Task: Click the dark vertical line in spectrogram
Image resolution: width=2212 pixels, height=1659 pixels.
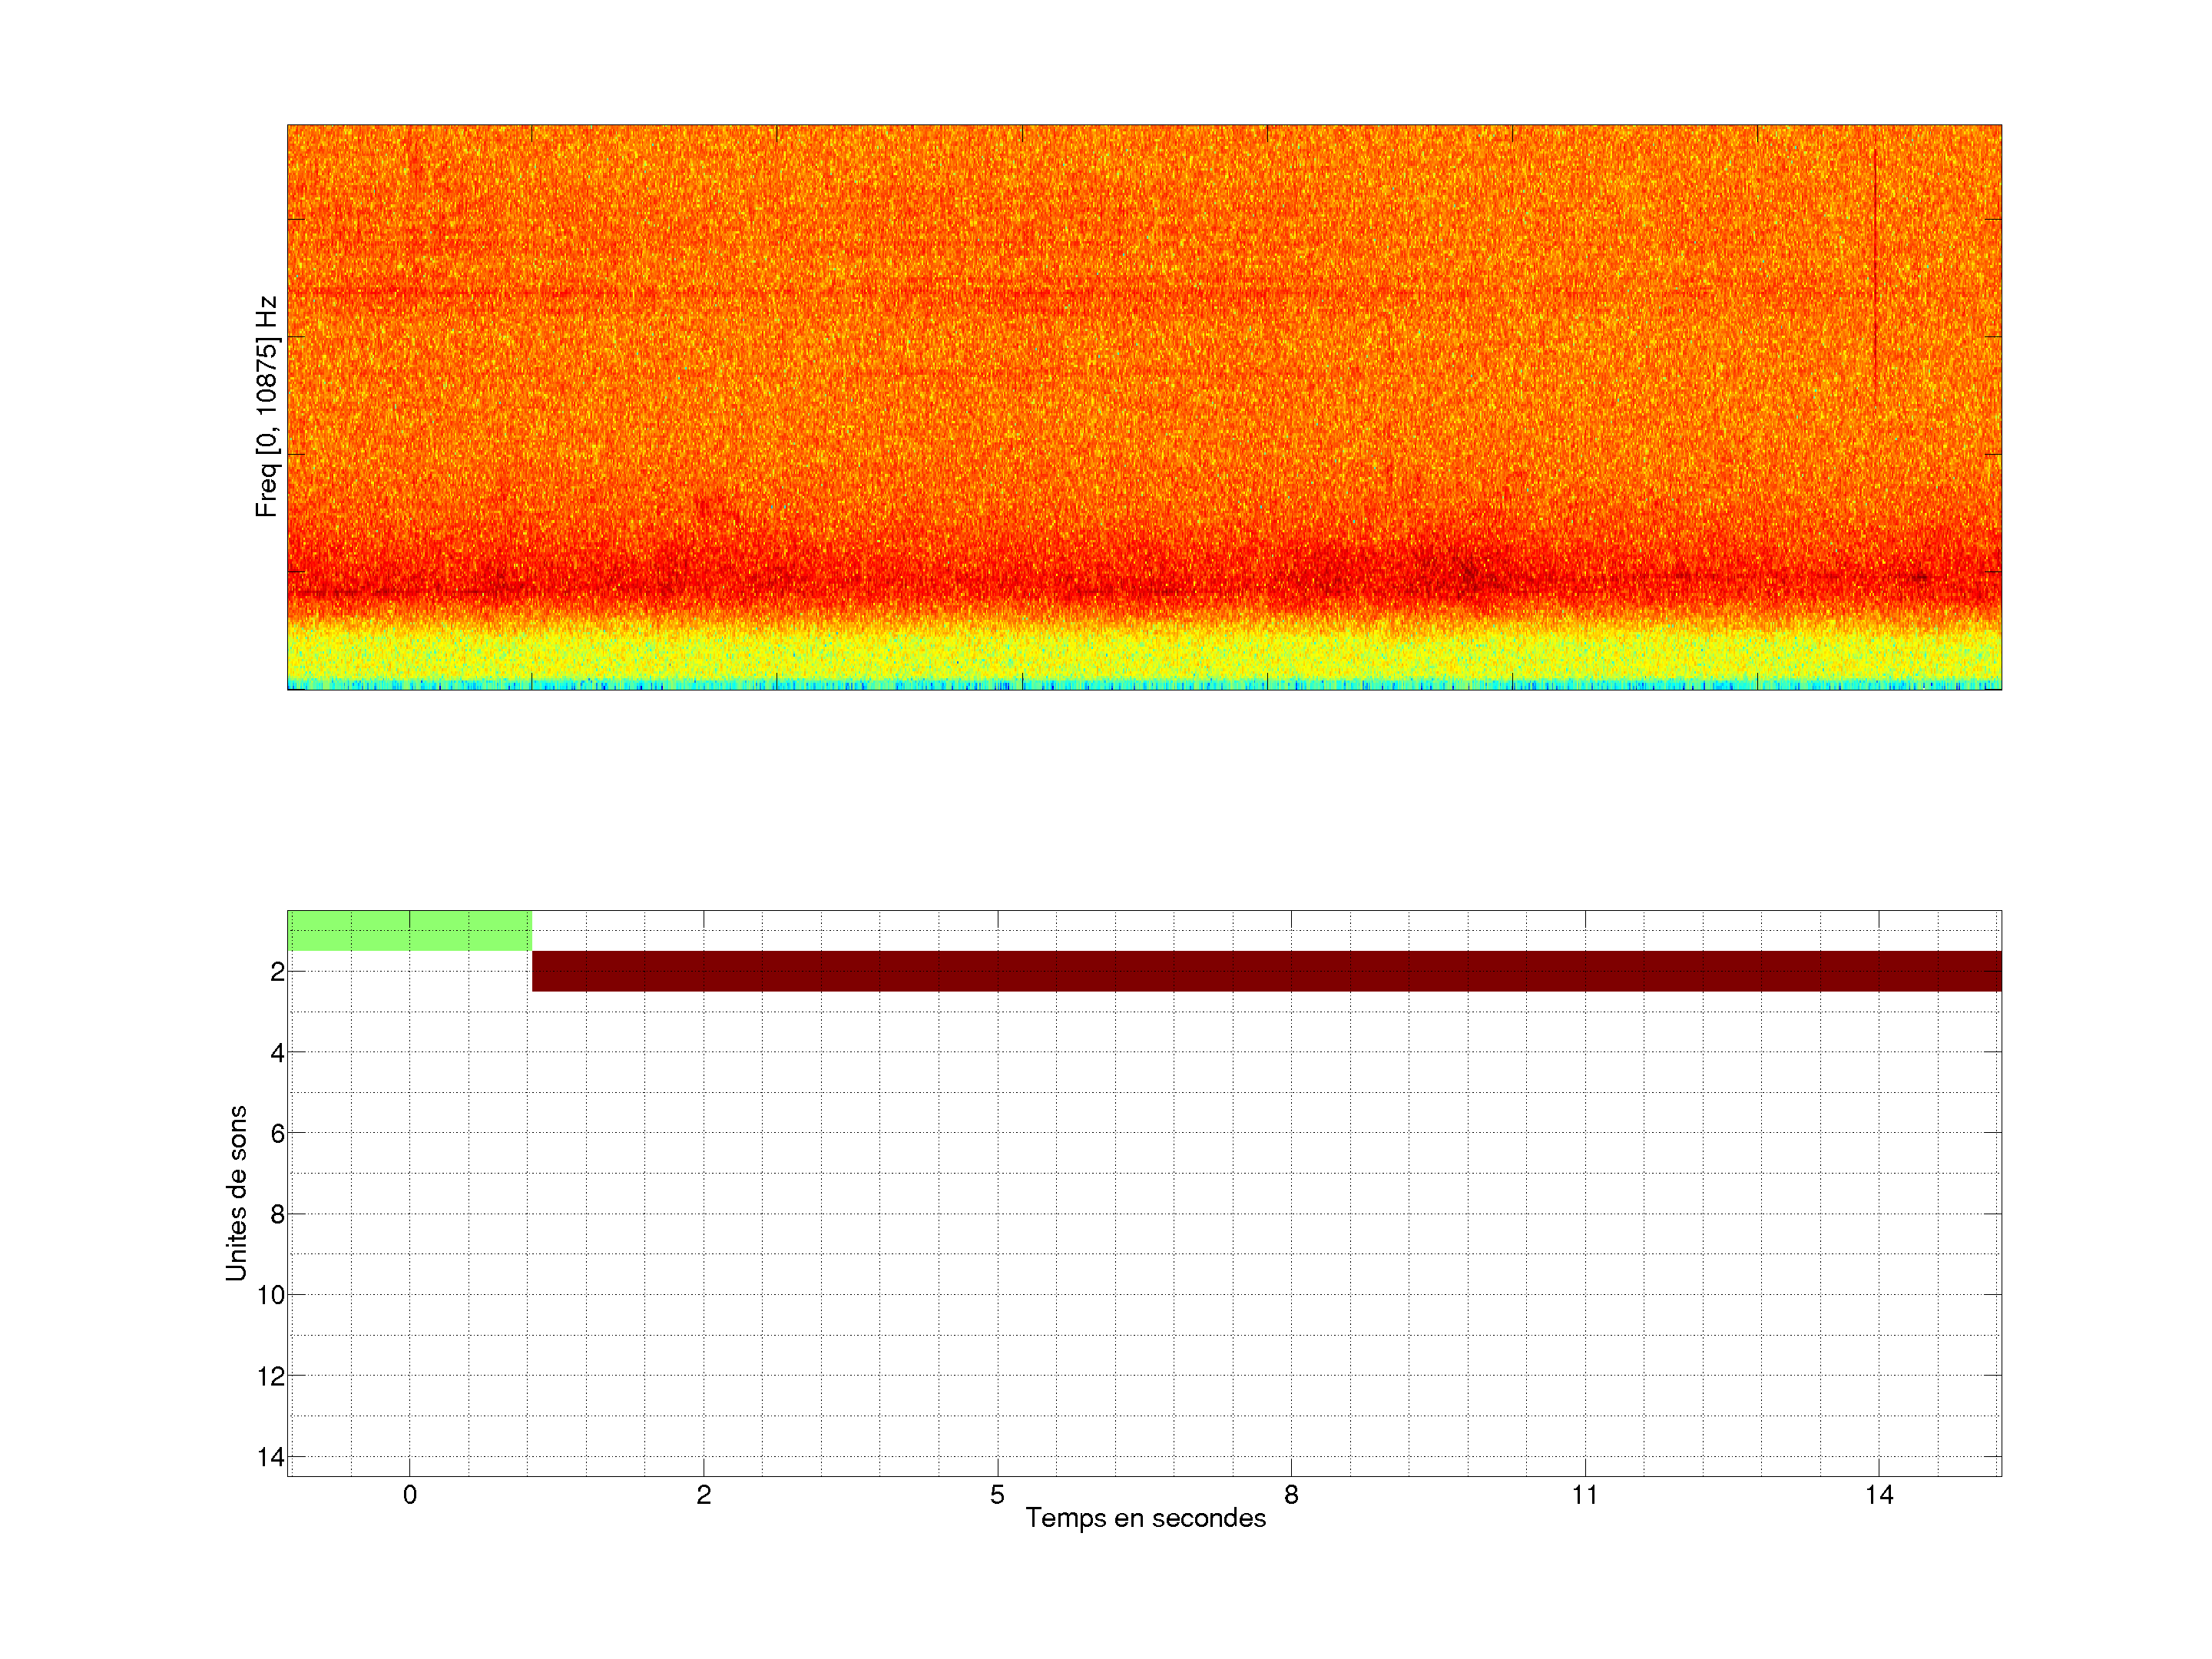Action: [x=1875, y=270]
